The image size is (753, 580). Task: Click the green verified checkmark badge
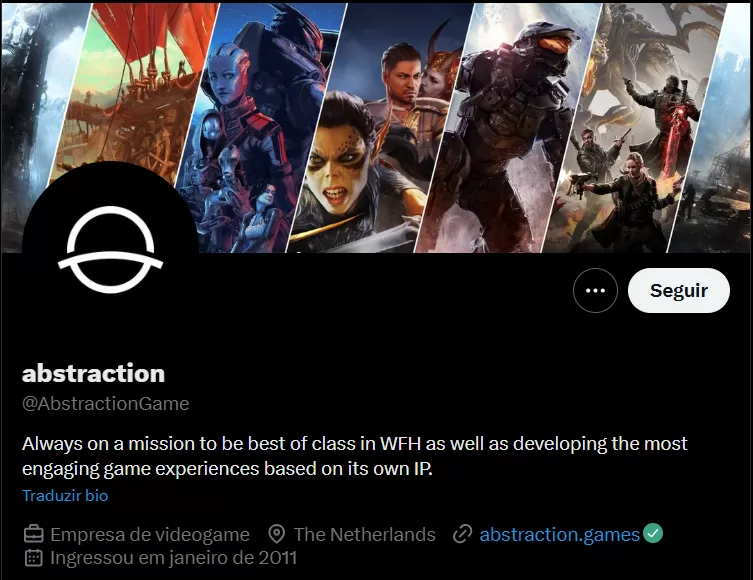(x=653, y=533)
